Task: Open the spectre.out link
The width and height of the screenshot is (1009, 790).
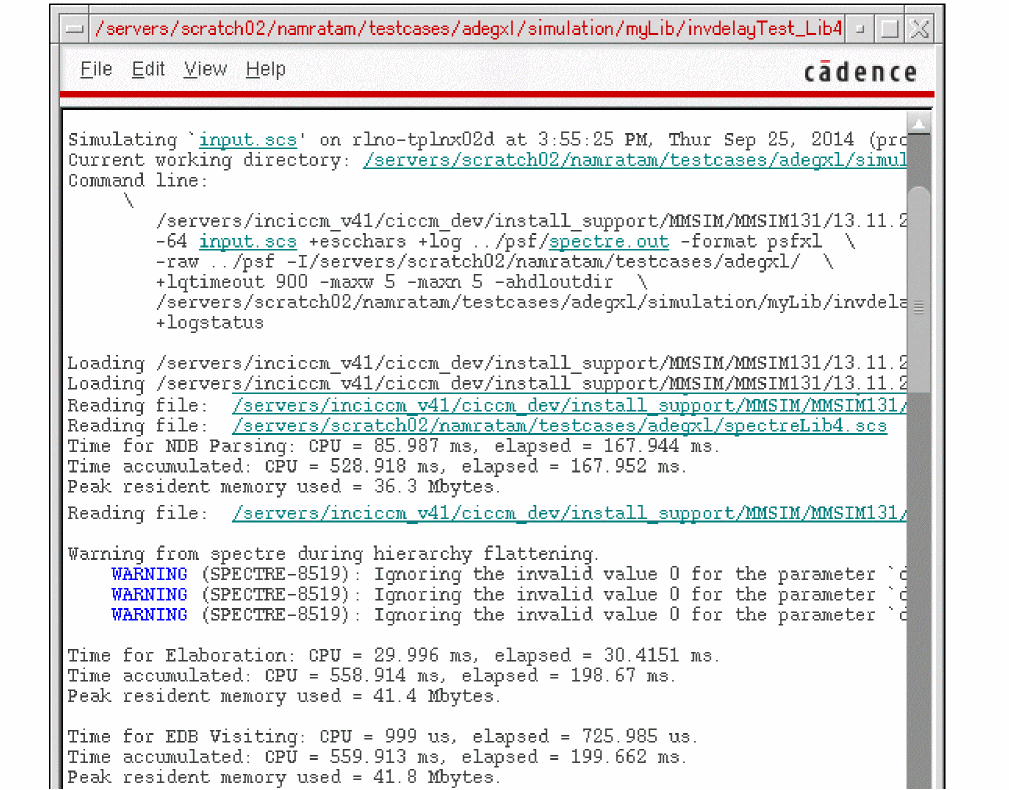Action: (609, 241)
